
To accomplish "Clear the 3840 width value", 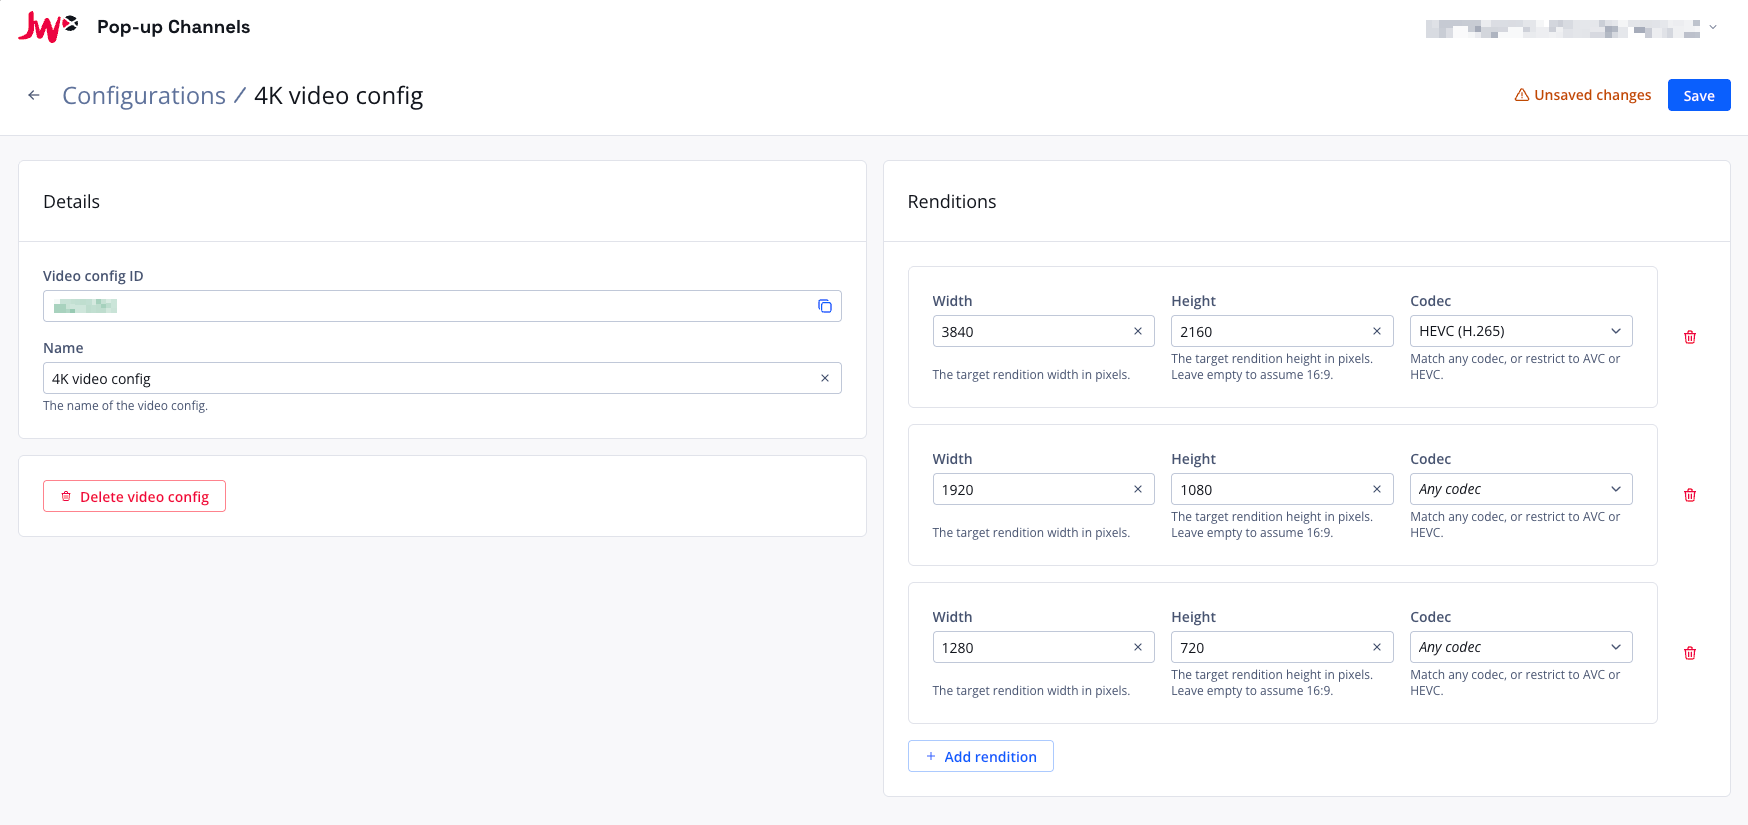I will pos(1138,331).
